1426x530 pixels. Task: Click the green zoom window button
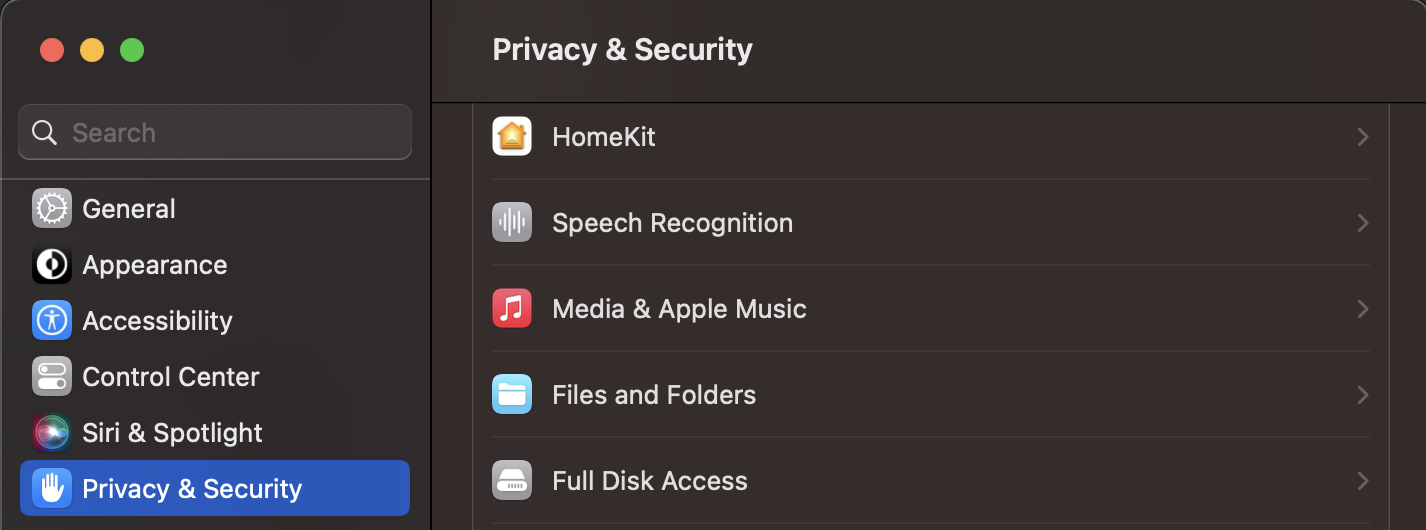132,50
